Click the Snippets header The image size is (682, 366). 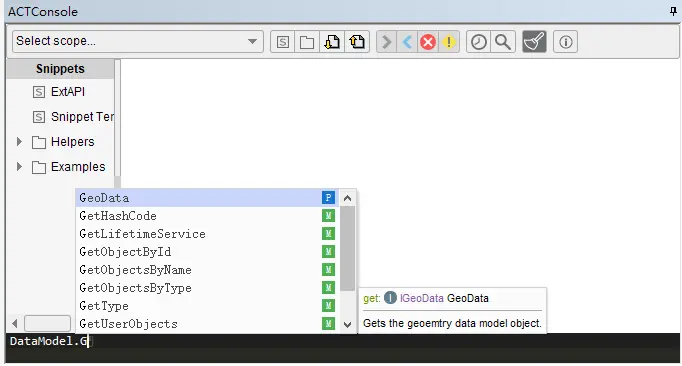(x=60, y=69)
